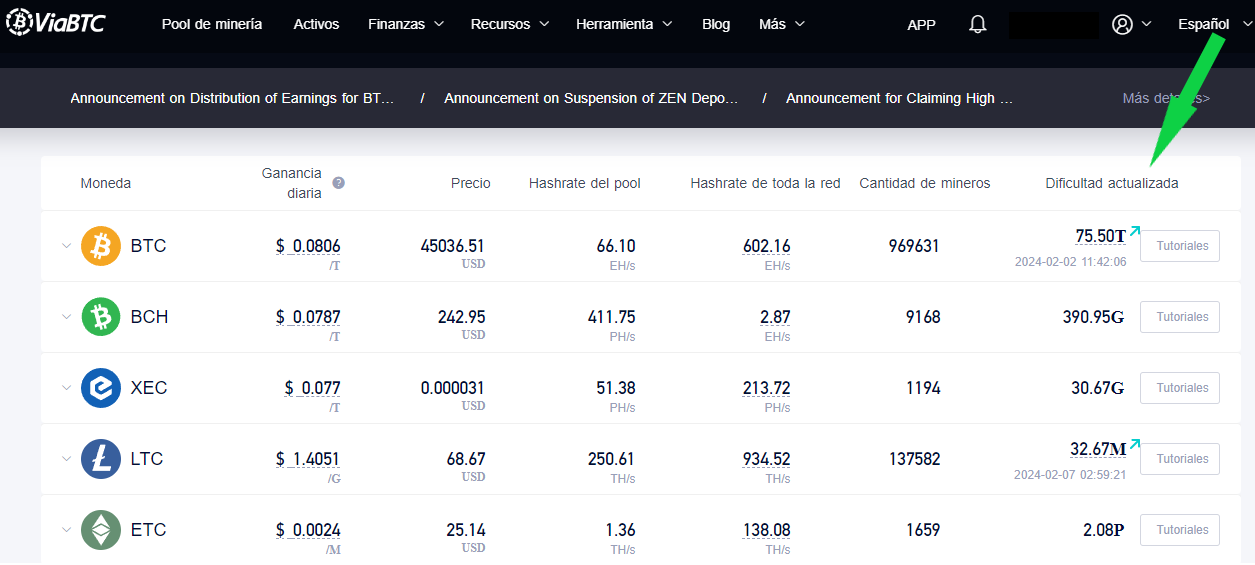Image resolution: width=1255 pixels, height=565 pixels.
Task: Expand the XEC row chevron
Action: point(66,388)
